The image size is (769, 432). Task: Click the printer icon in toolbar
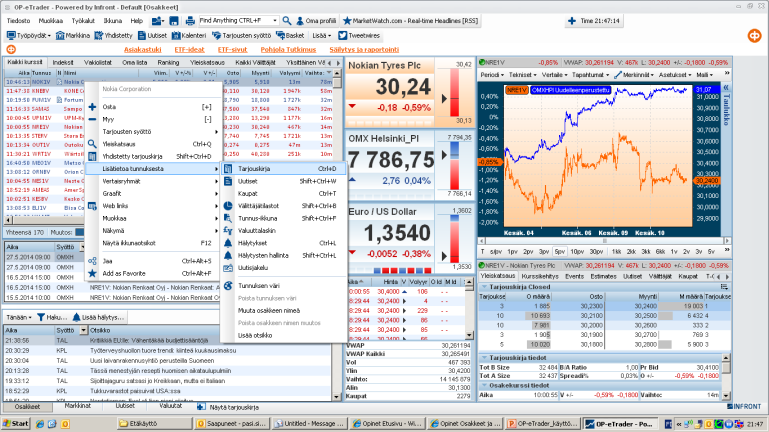click(190, 21)
